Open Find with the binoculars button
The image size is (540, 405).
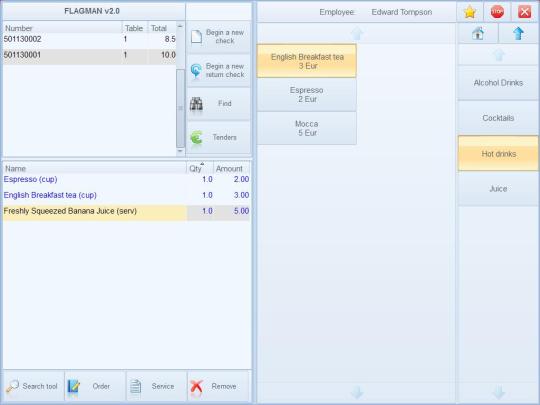point(219,104)
